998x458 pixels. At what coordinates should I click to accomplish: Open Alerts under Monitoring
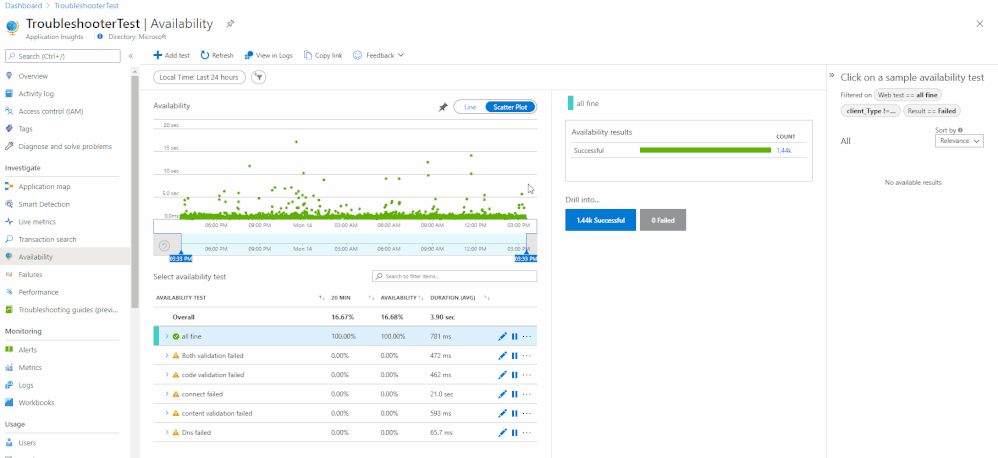tap(27, 350)
